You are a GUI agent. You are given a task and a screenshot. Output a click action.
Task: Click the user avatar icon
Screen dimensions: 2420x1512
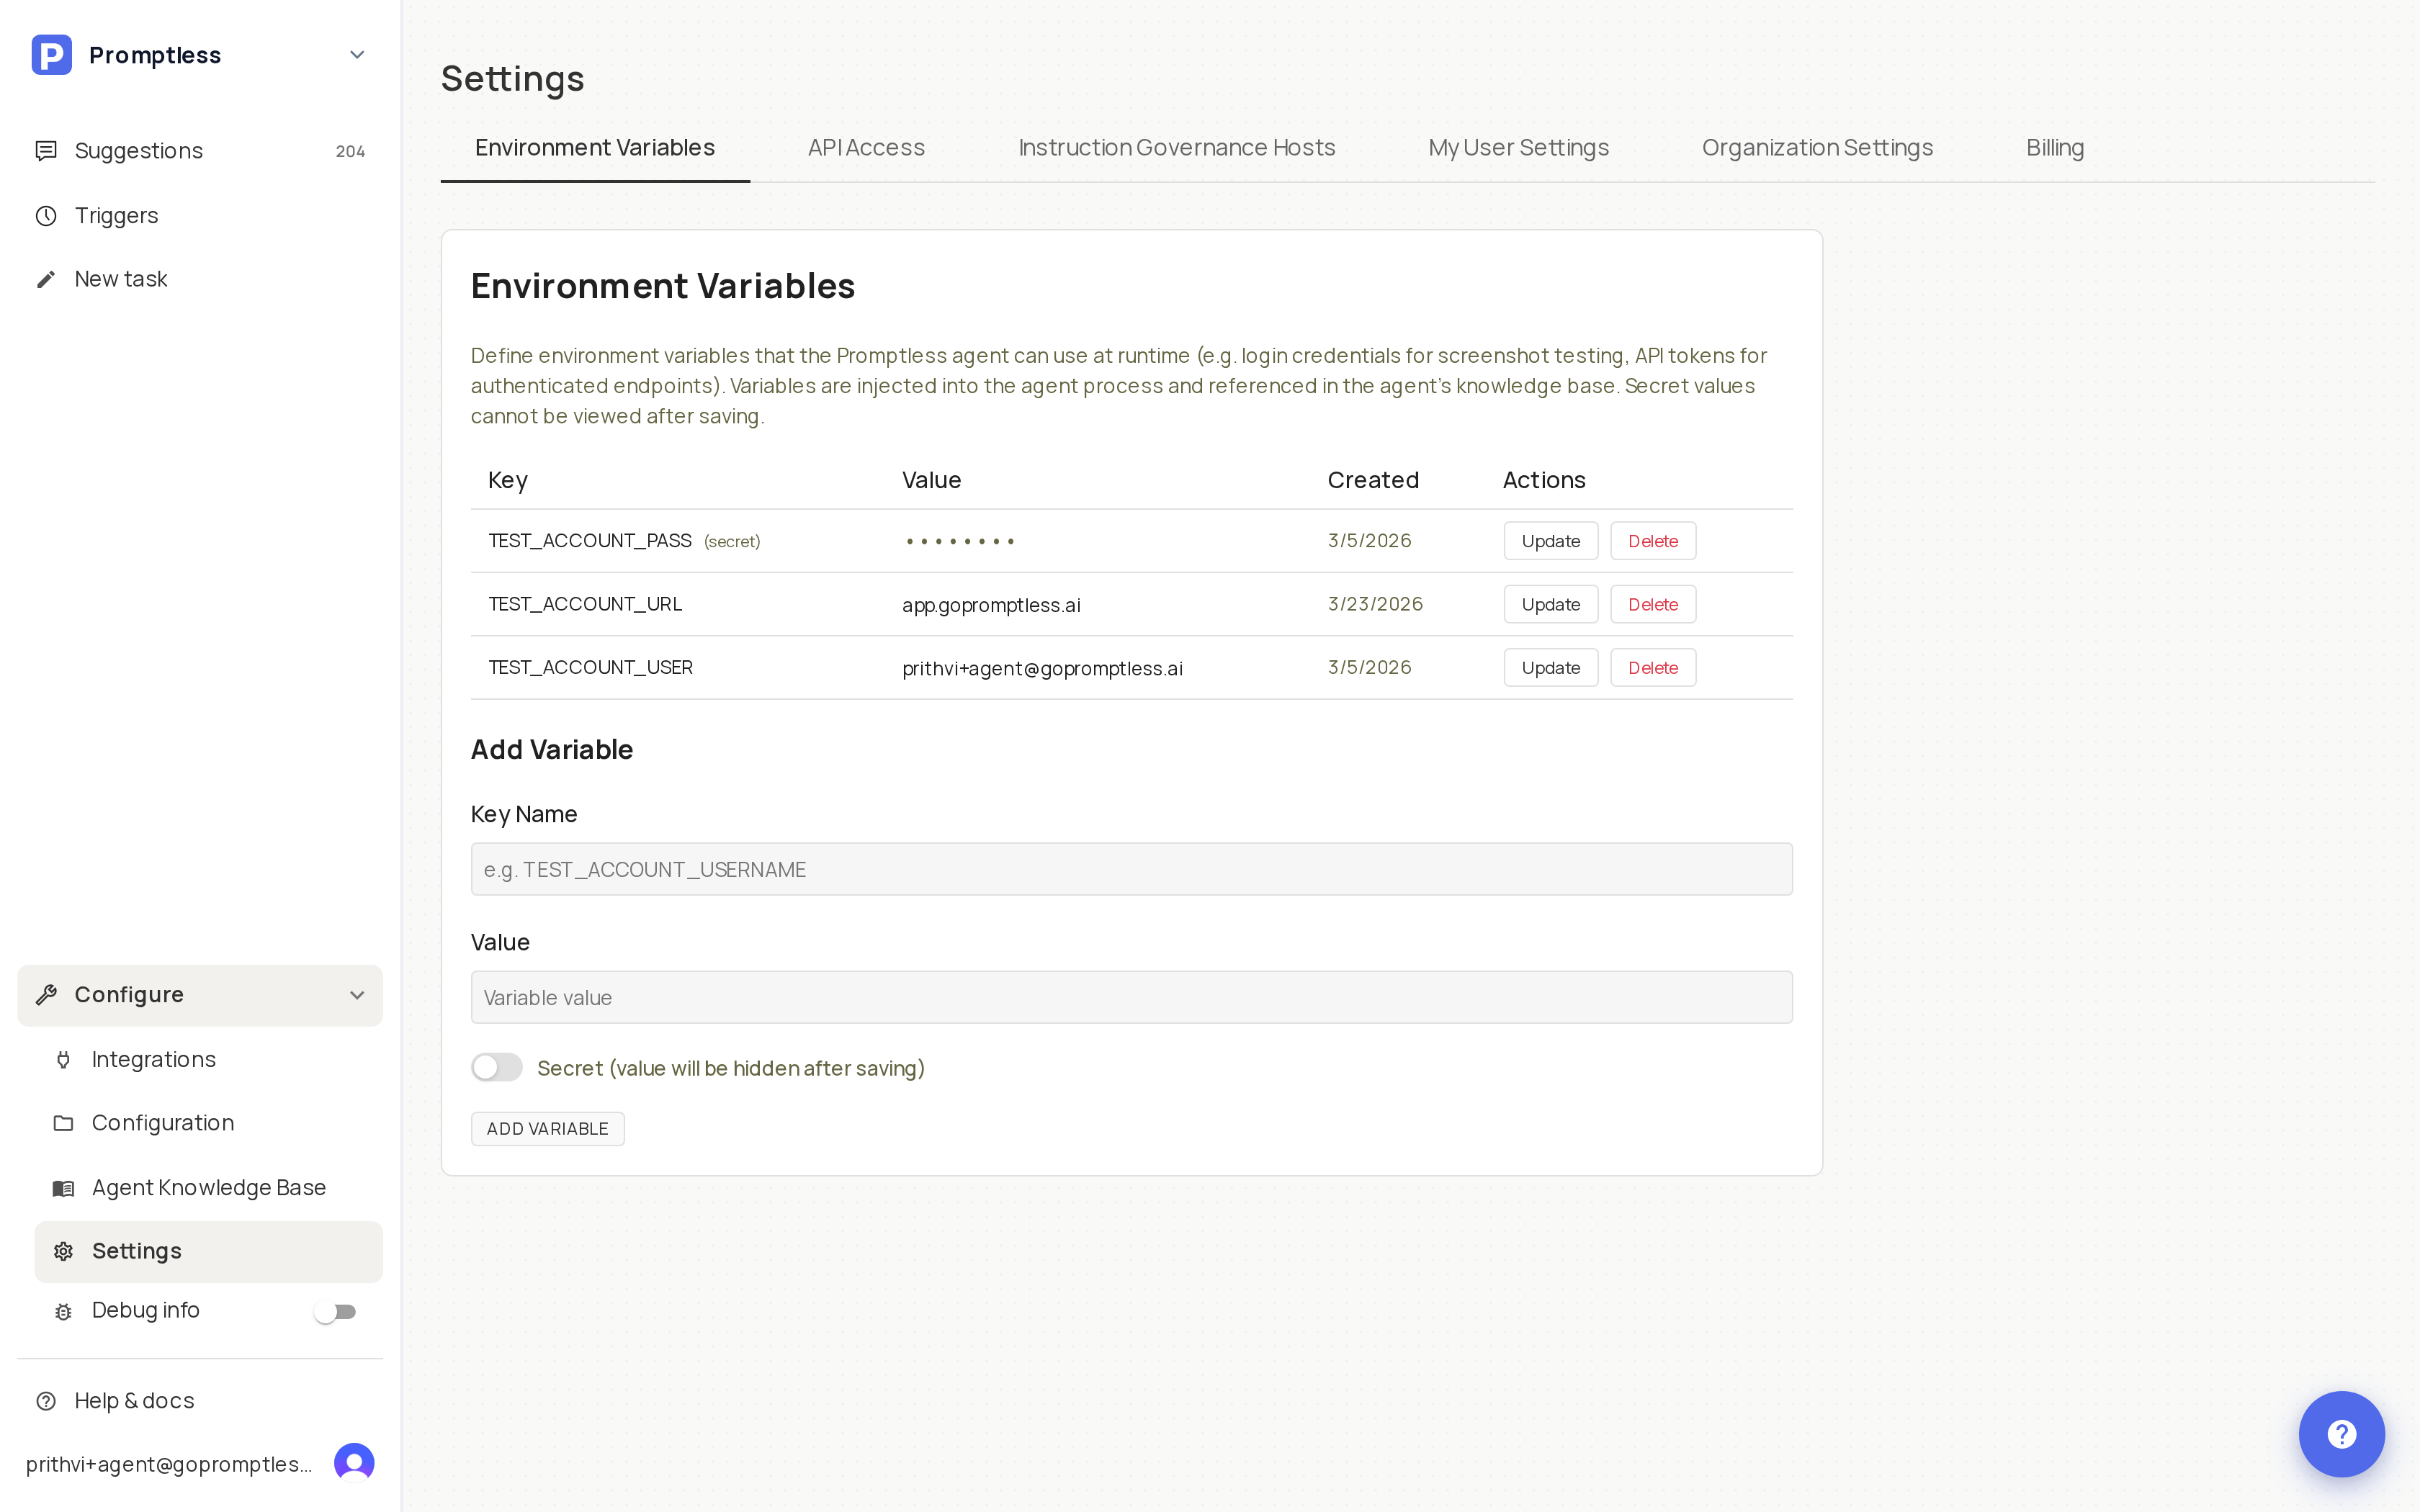354,1463
